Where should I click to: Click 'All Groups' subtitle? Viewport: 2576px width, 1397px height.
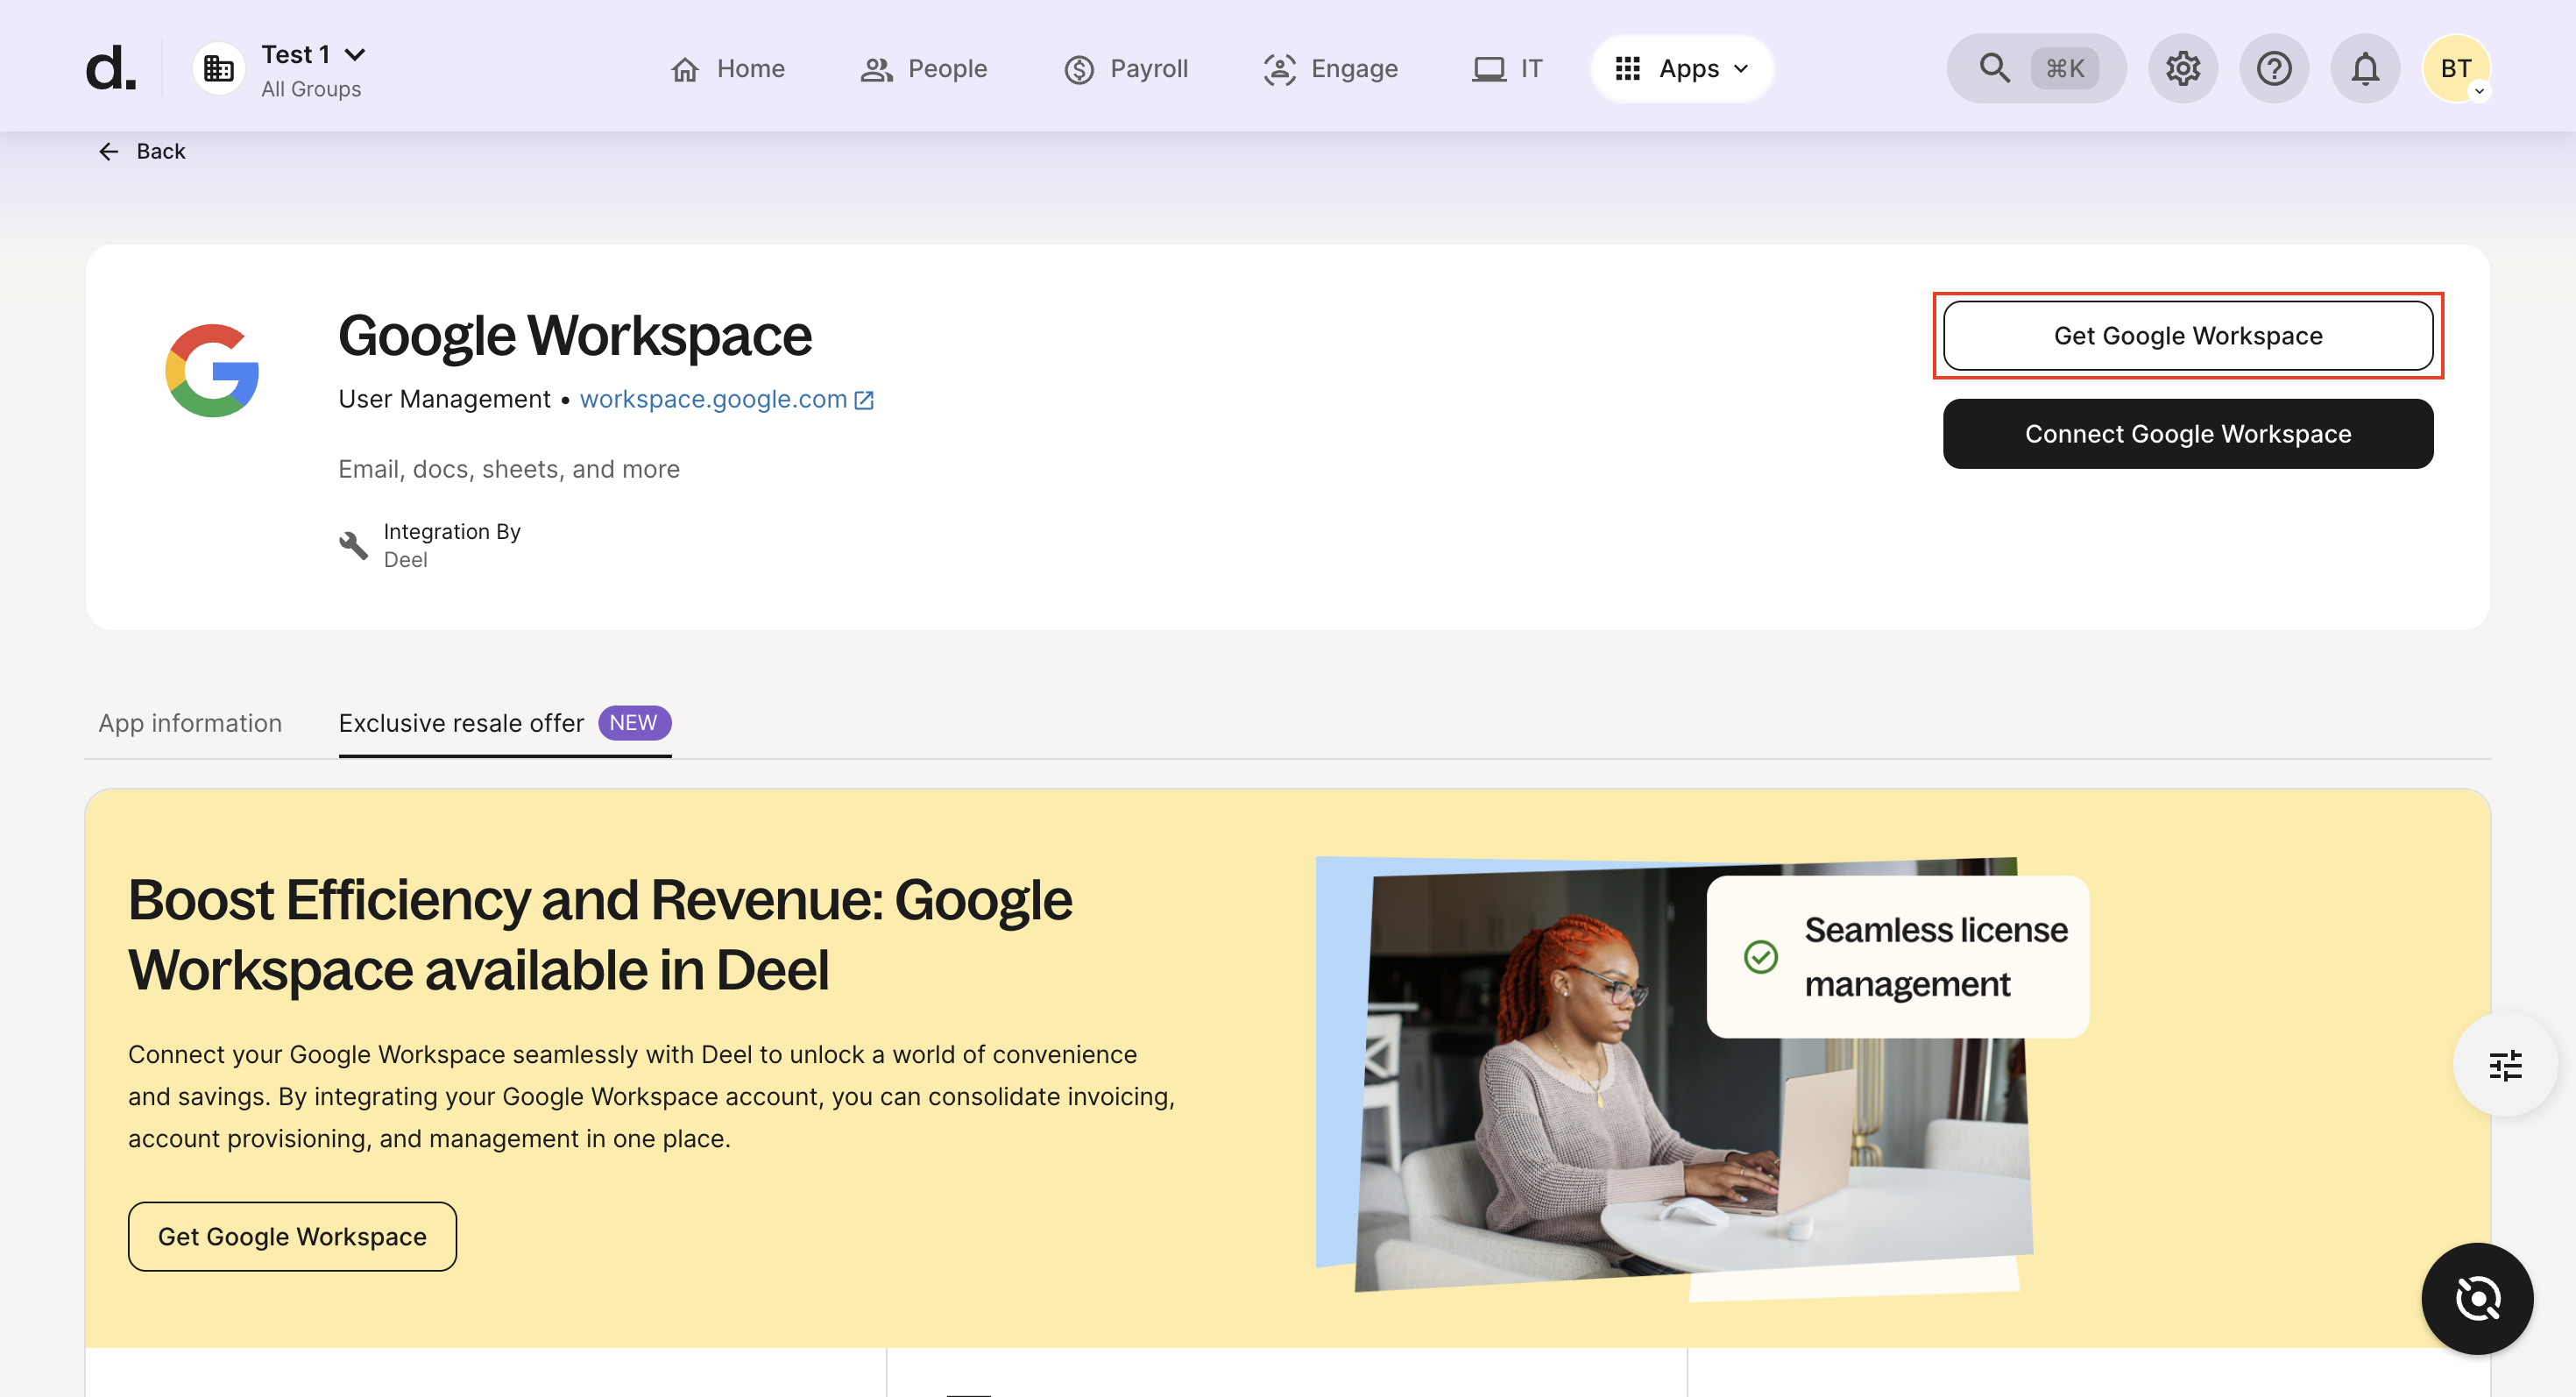coord(311,89)
